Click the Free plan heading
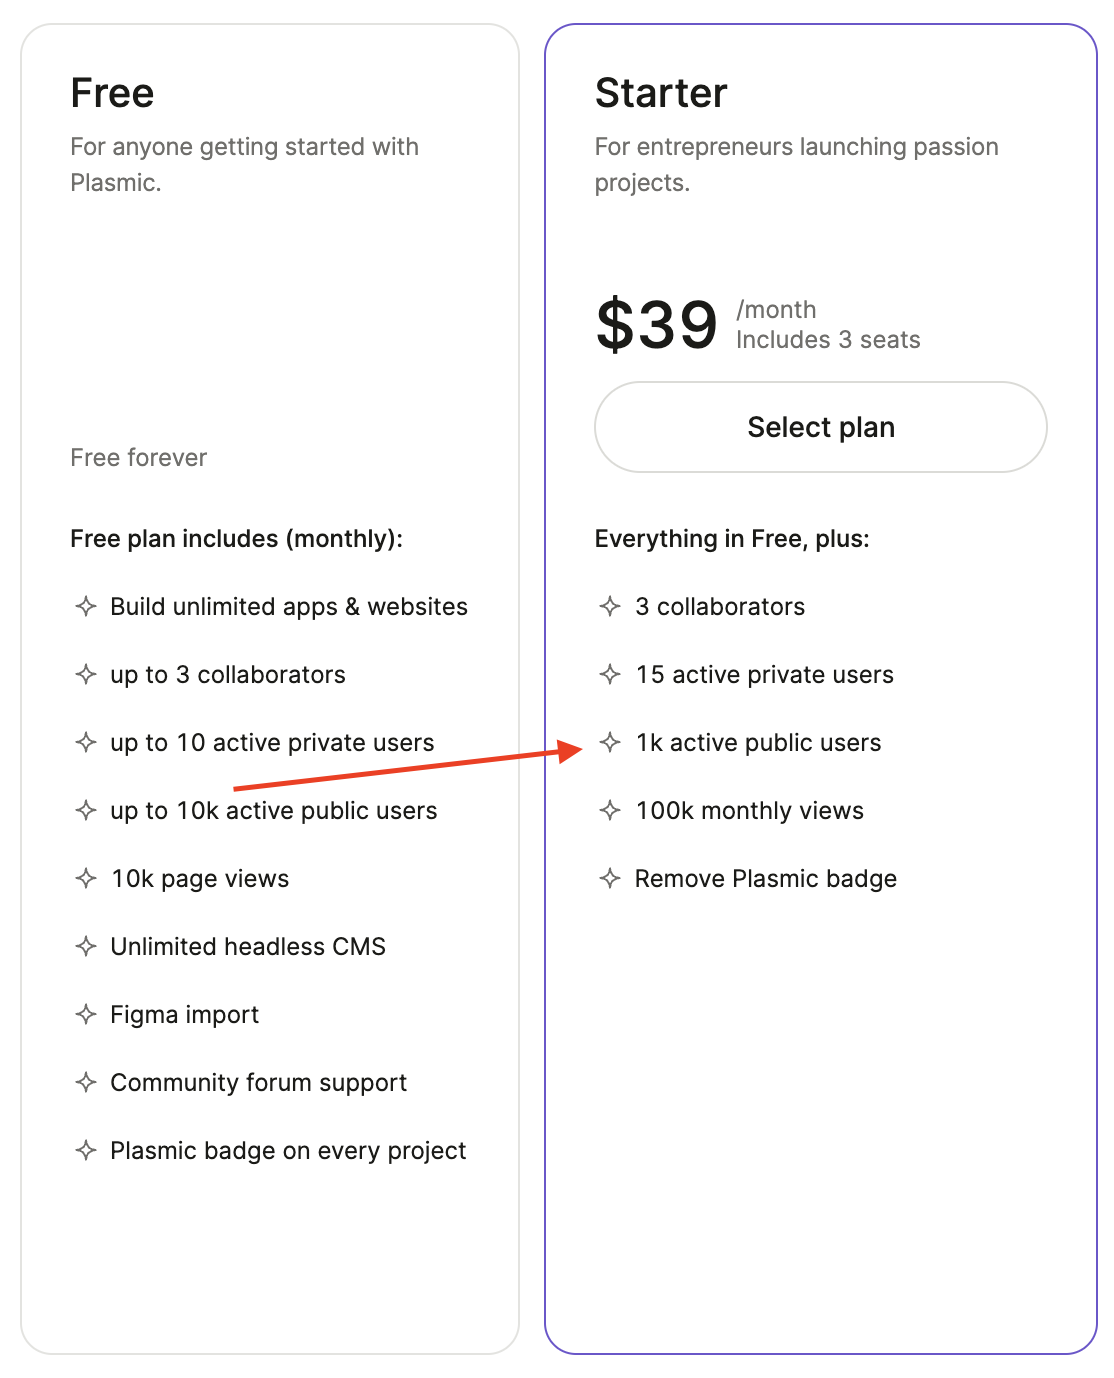Image resolution: width=1114 pixels, height=1378 pixels. (x=112, y=93)
